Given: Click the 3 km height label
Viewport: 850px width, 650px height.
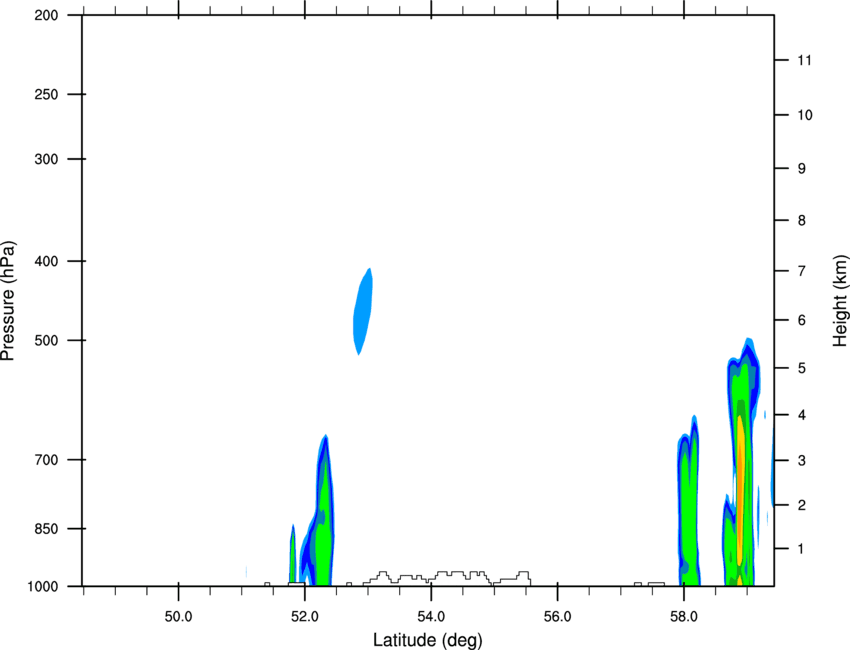Looking at the screenshot, I should pyautogui.click(x=802, y=460).
